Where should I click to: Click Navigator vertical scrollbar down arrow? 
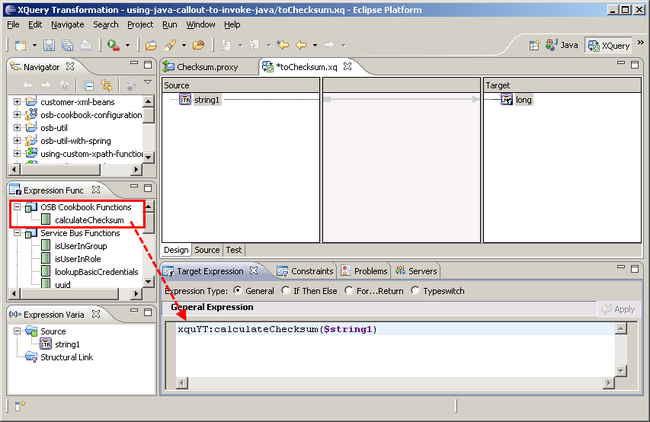[148, 157]
